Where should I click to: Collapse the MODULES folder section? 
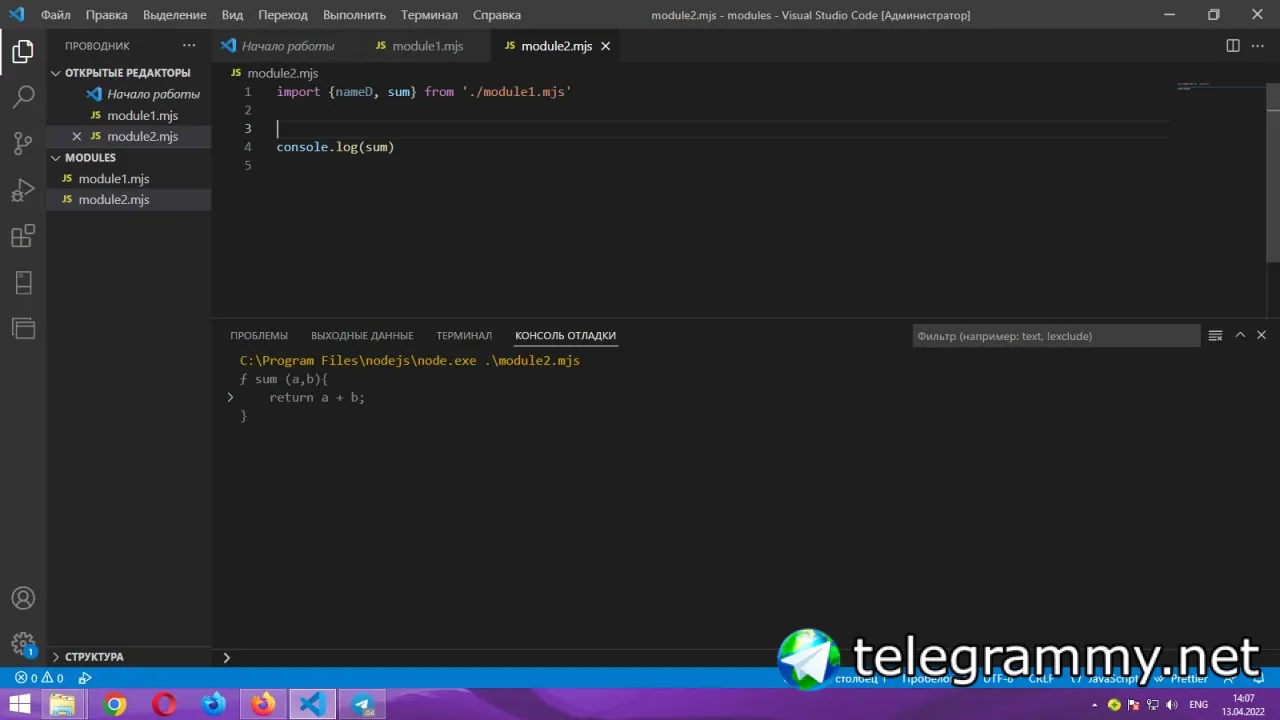pos(129,158)
